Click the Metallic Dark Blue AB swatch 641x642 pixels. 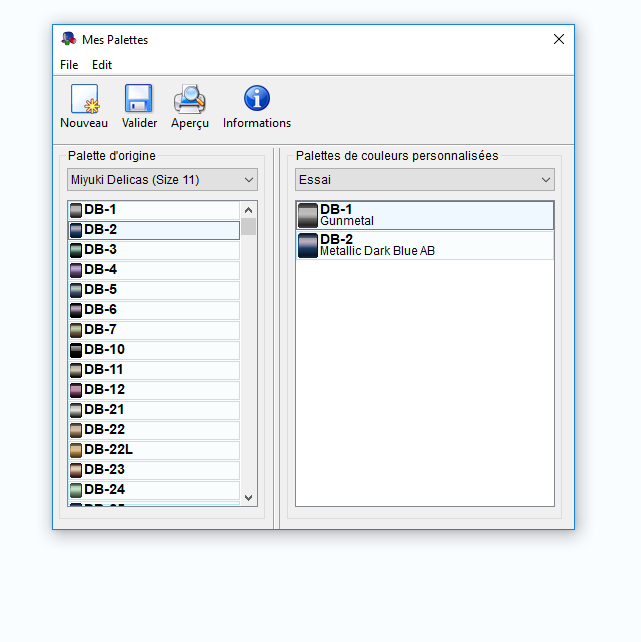click(308, 245)
